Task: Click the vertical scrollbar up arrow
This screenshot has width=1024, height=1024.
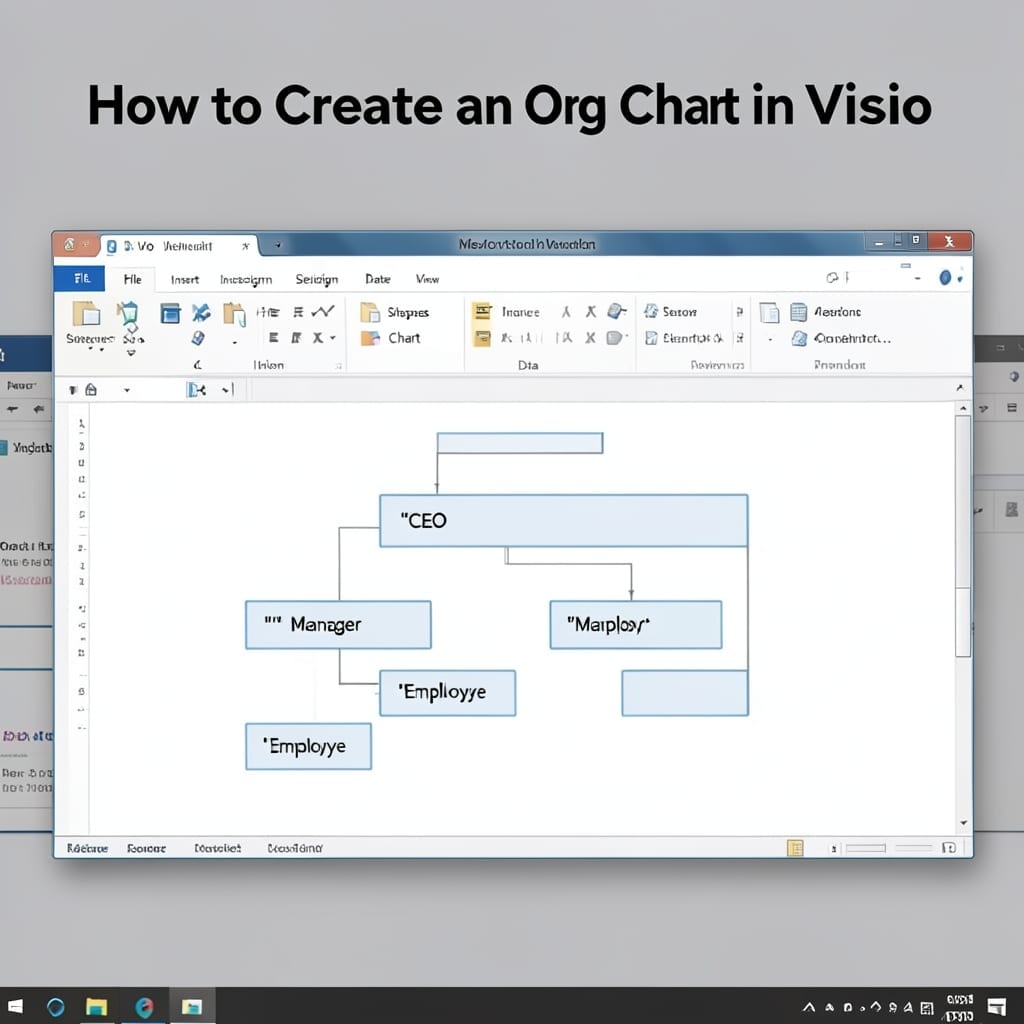Action: (963, 408)
